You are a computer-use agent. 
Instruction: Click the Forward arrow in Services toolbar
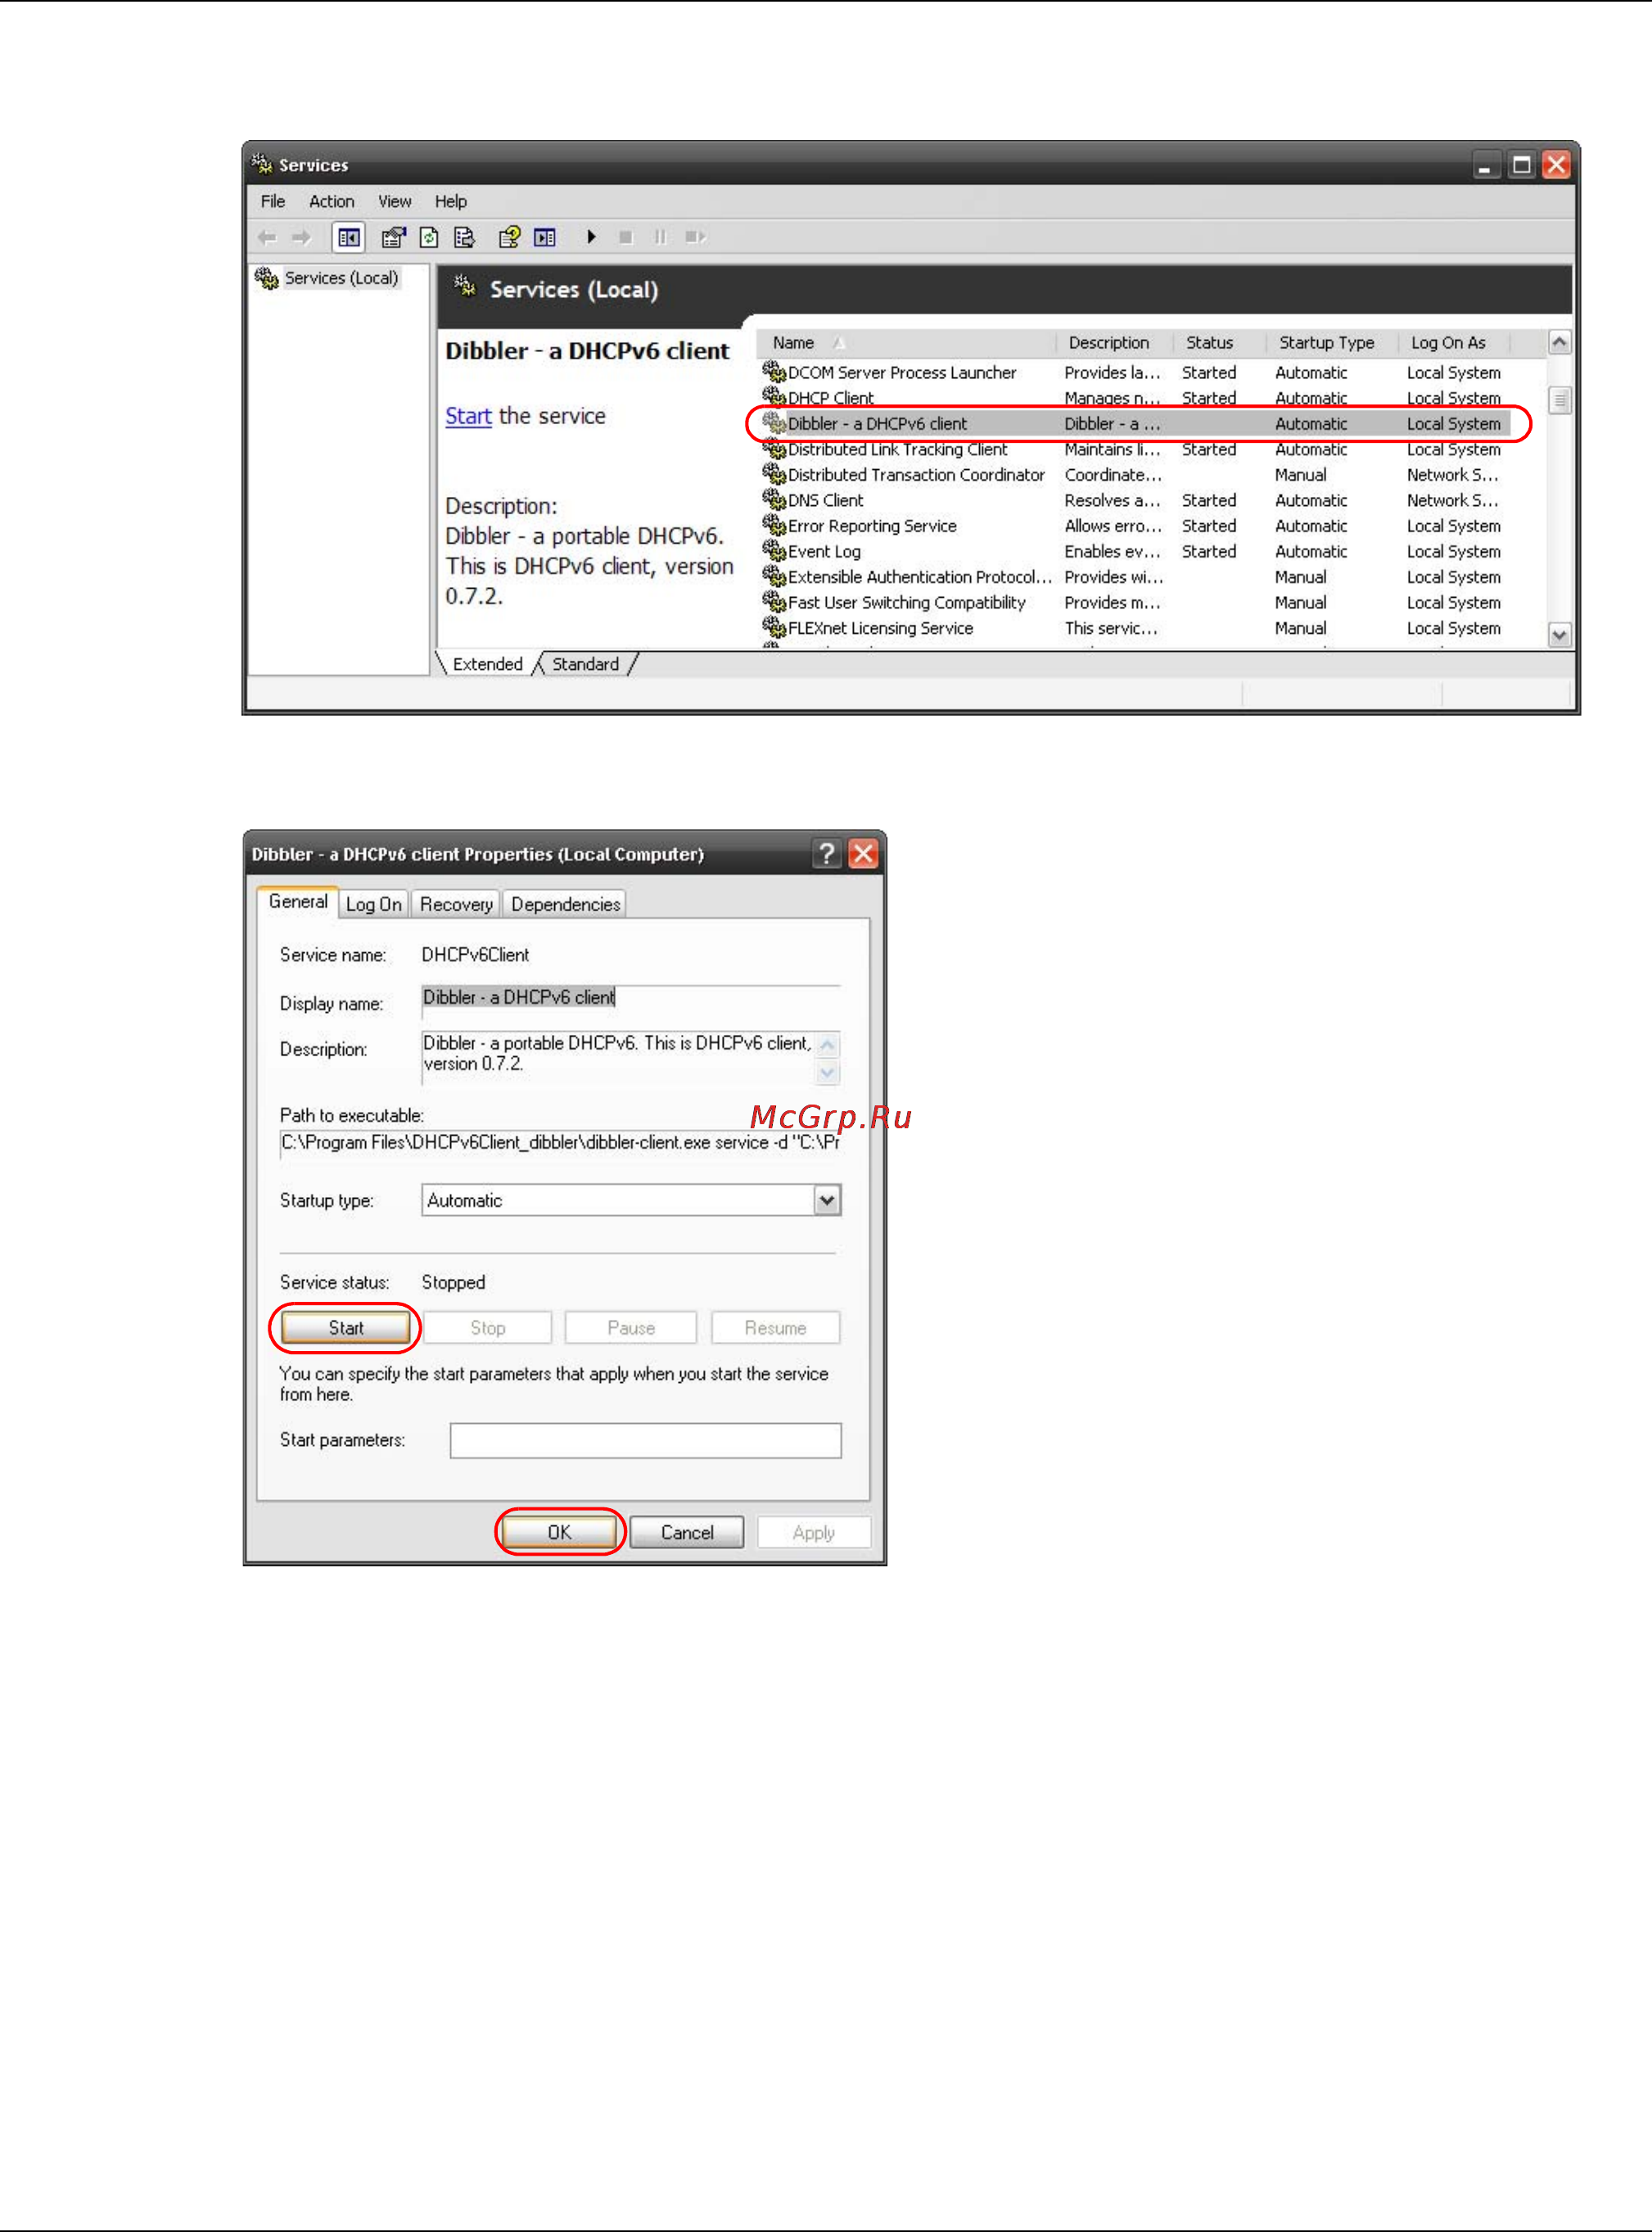click(x=301, y=237)
